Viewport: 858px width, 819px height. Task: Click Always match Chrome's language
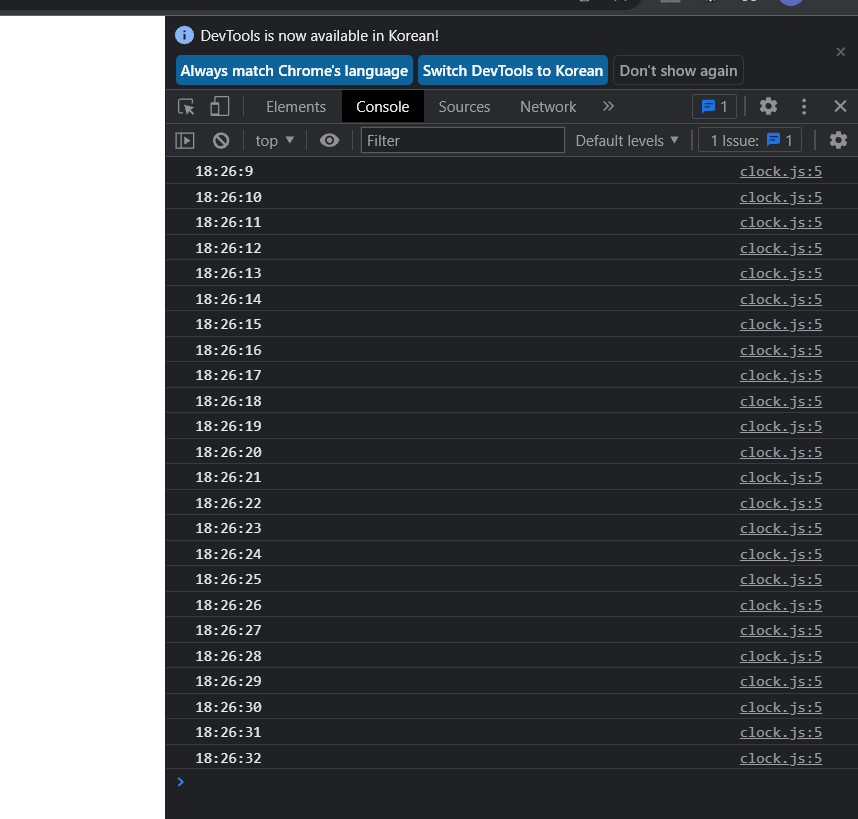294,71
